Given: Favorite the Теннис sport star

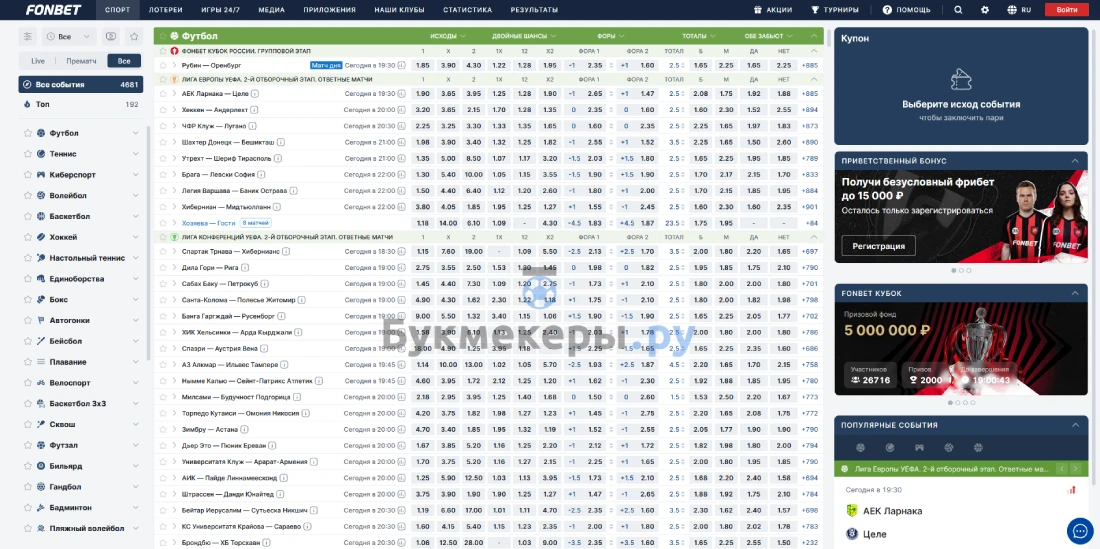Looking at the screenshot, I should click(28, 154).
